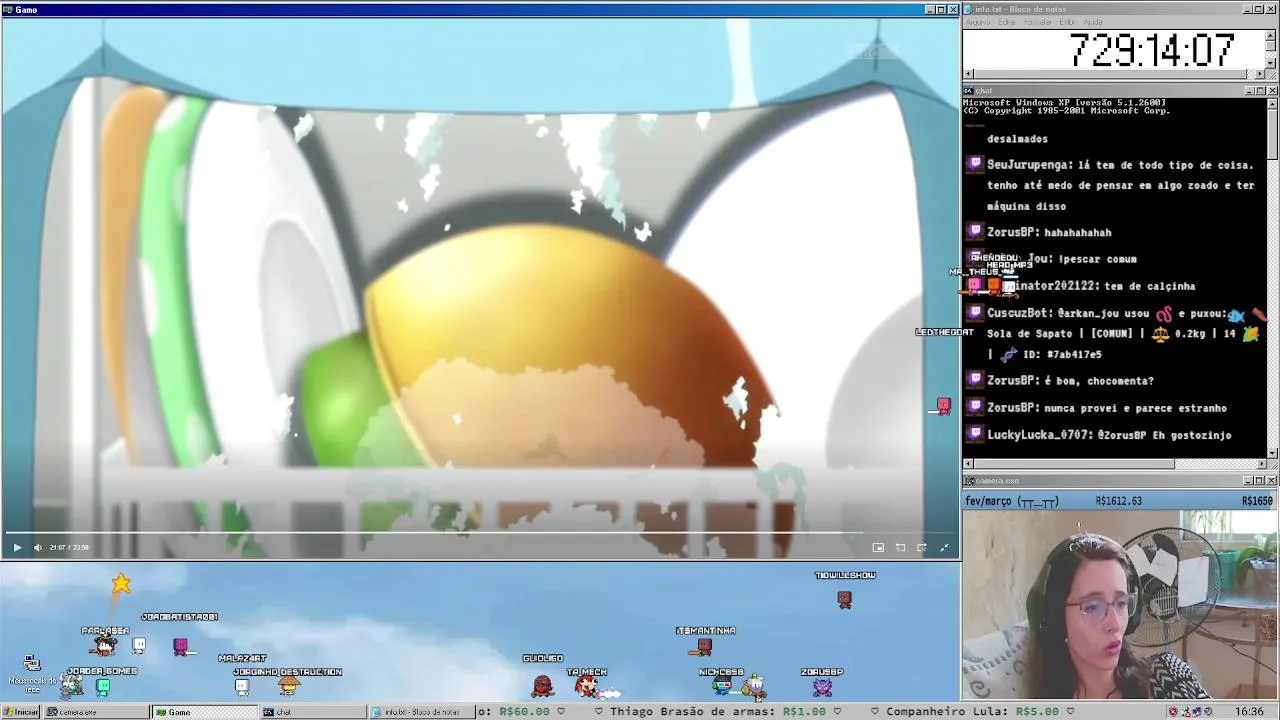
Task: Click the Notepad horizontal scrollbar left arrow
Action: [x=968, y=73]
